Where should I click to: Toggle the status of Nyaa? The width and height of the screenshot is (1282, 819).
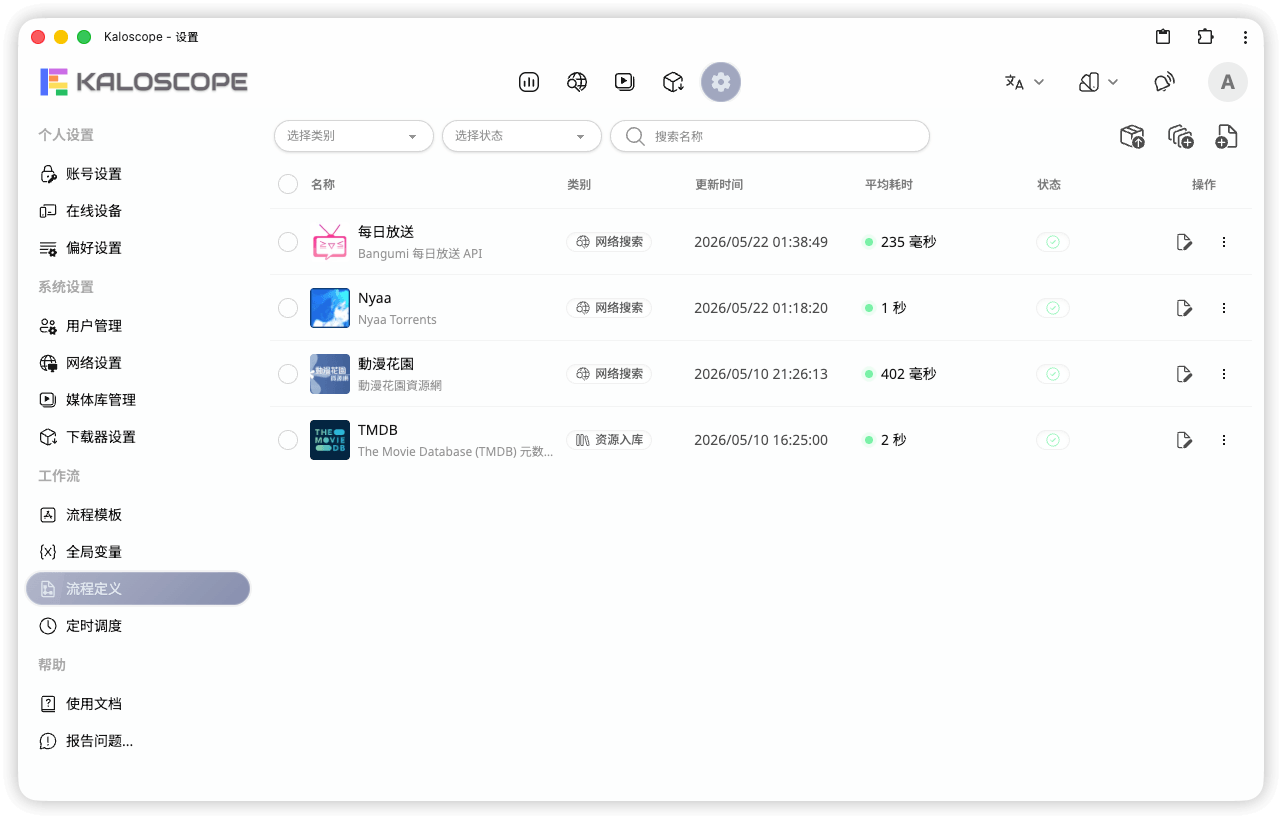click(1053, 308)
